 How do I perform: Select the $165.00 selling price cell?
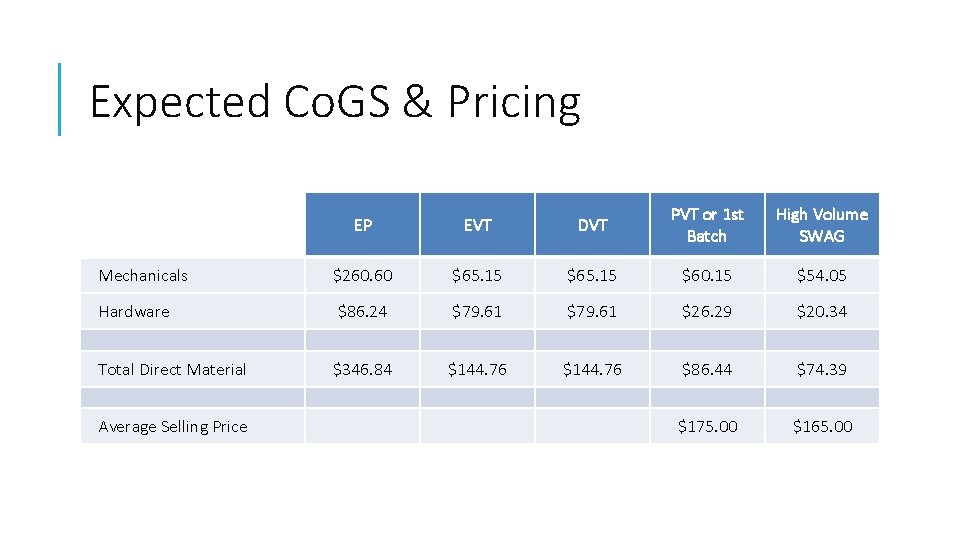click(823, 426)
